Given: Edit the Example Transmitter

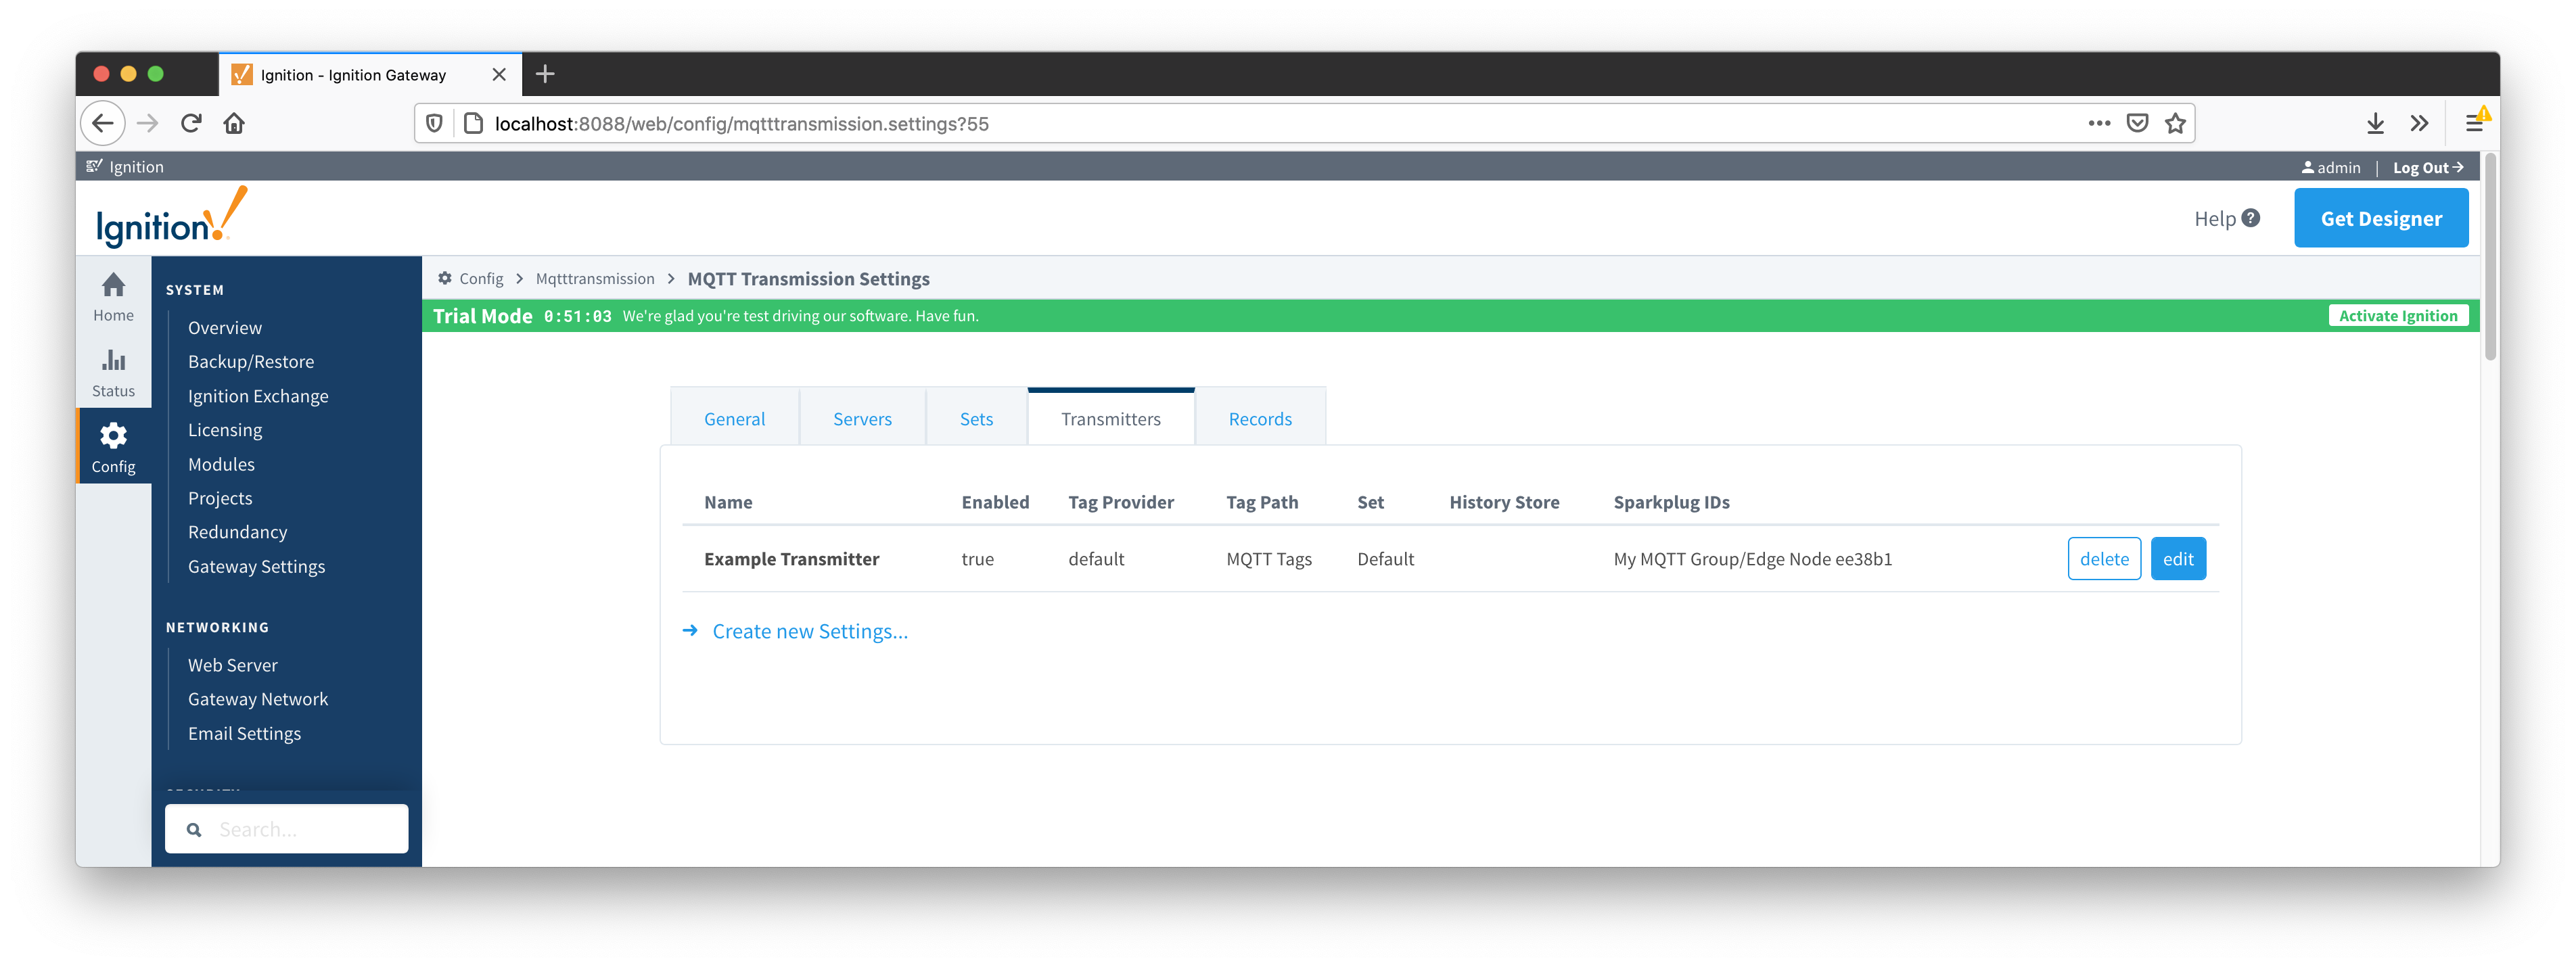Looking at the screenshot, I should pyautogui.click(x=2178, y=559).
